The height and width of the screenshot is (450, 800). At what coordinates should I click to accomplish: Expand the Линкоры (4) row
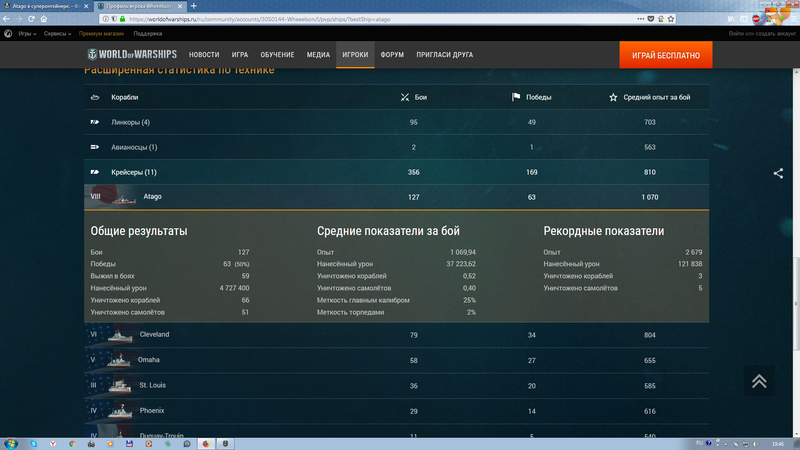396,122
